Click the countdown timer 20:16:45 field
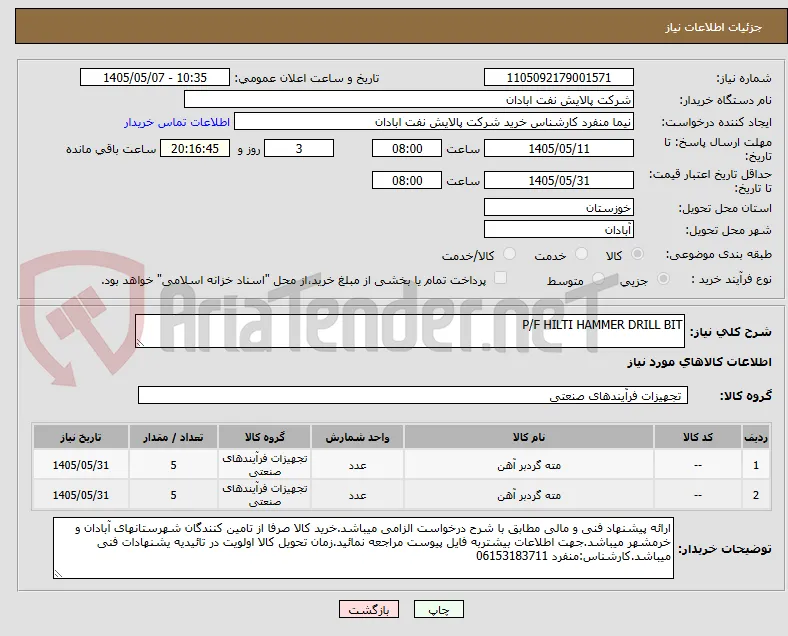The width and height of the screenshot is (788, 636). [195, 148]
